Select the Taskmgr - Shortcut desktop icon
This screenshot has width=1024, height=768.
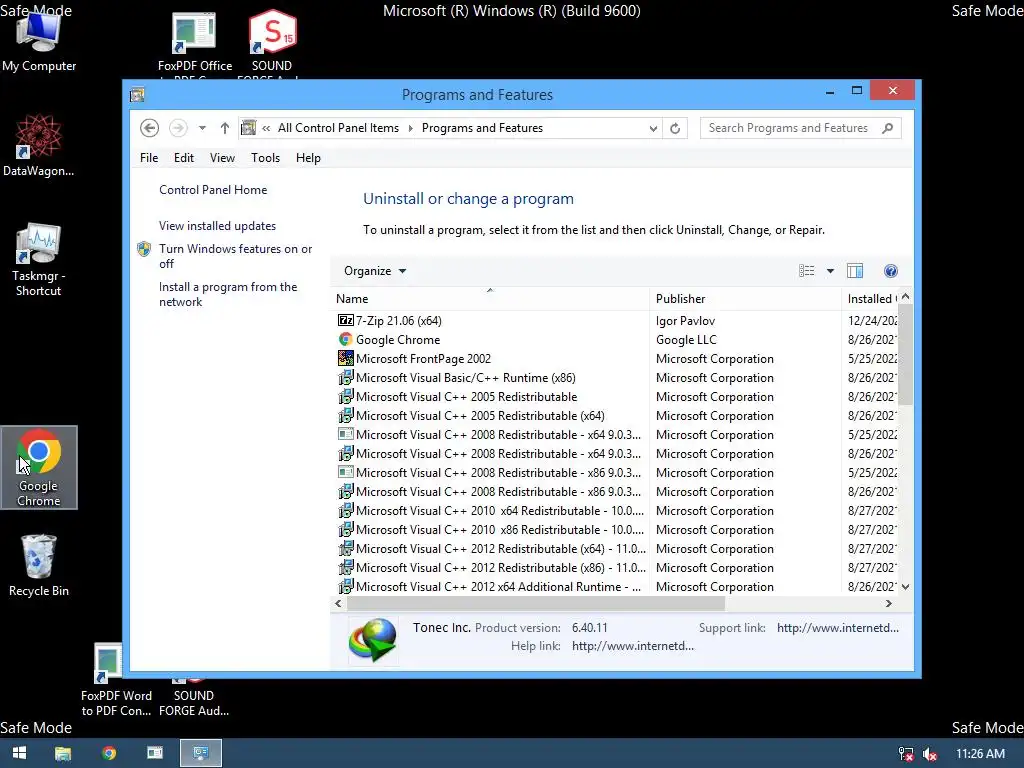tap(39, 260)
